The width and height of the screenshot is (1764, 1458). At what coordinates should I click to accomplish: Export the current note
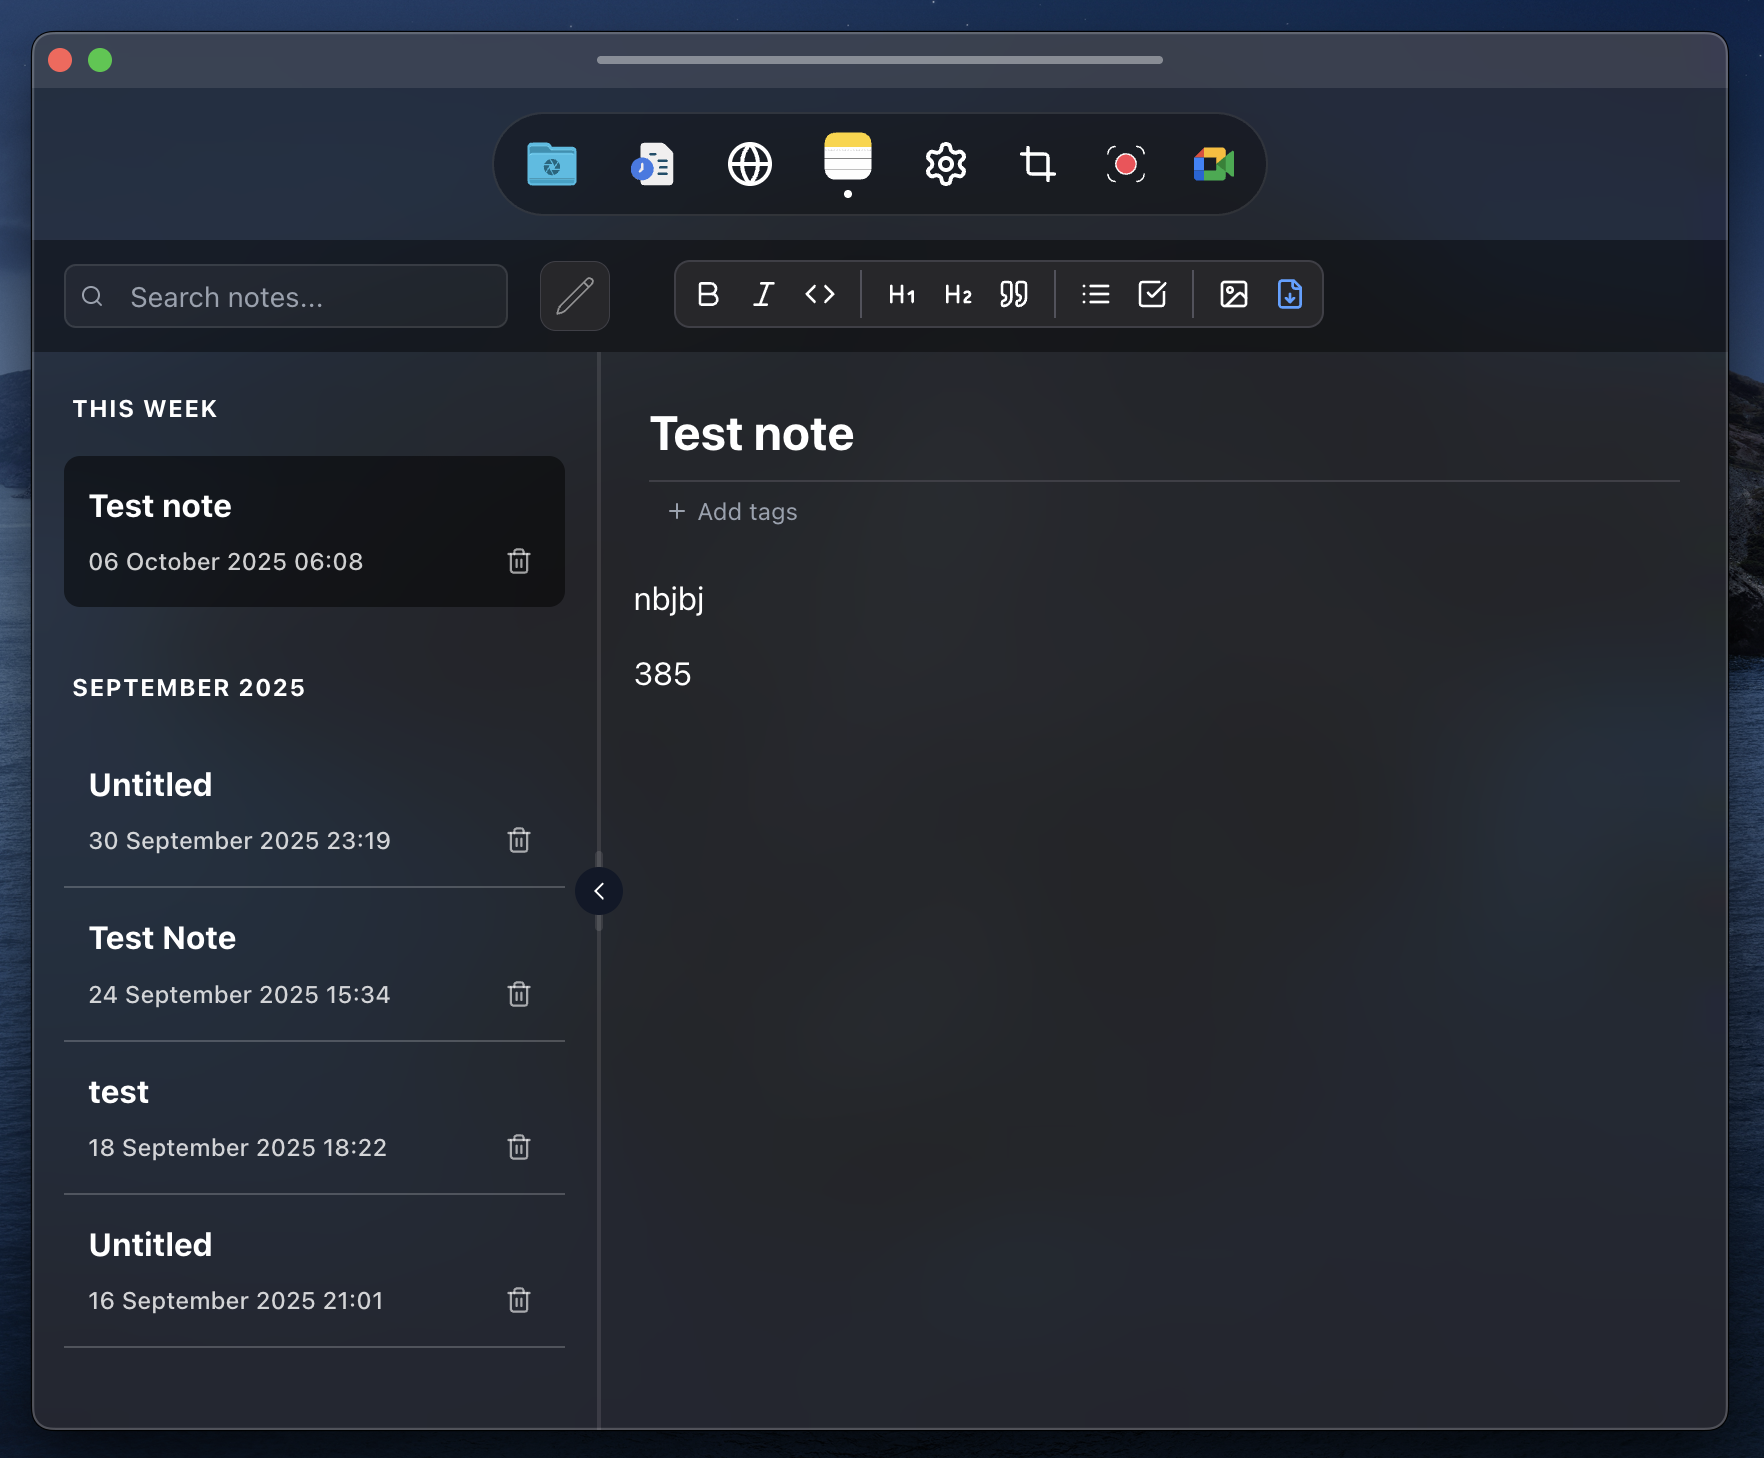coord(1289,294)
